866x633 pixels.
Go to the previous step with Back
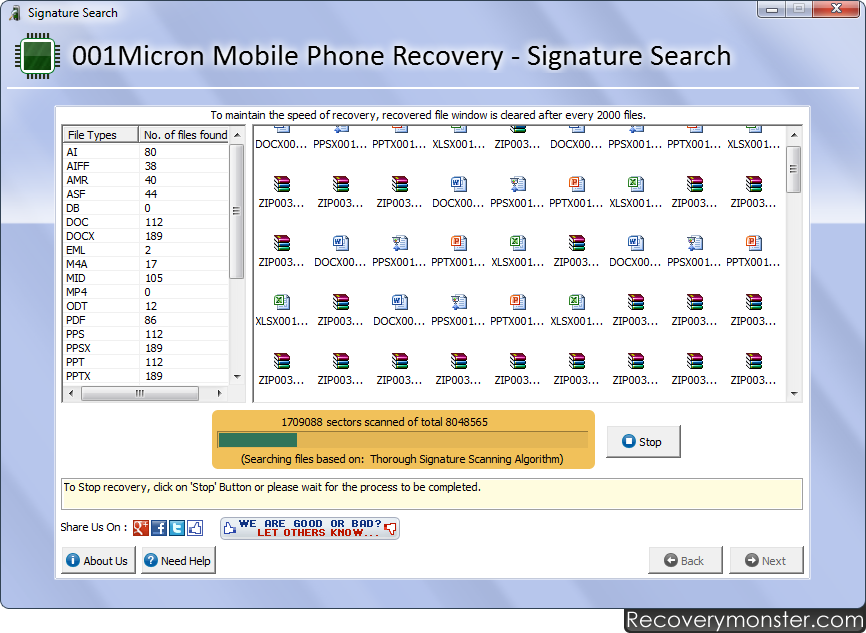point(685,561)
